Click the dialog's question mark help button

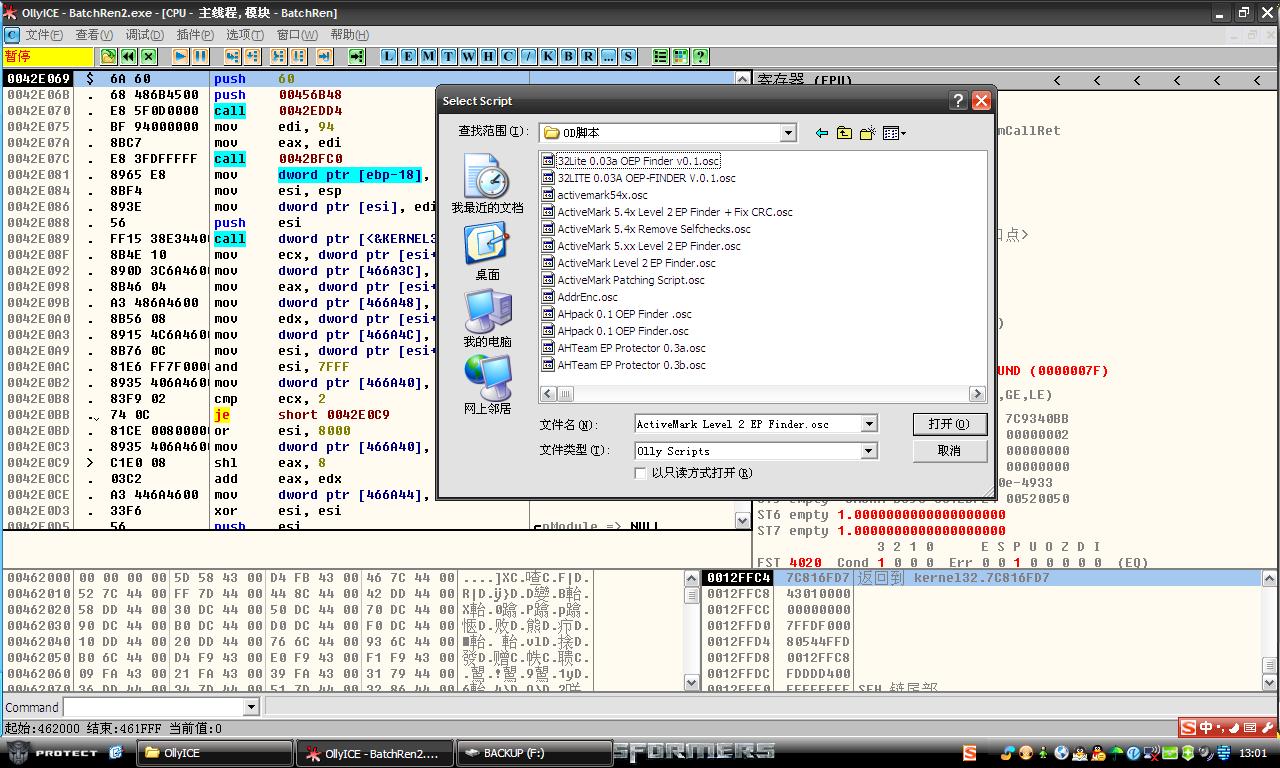pyautogui.click(x=958, y=100)
